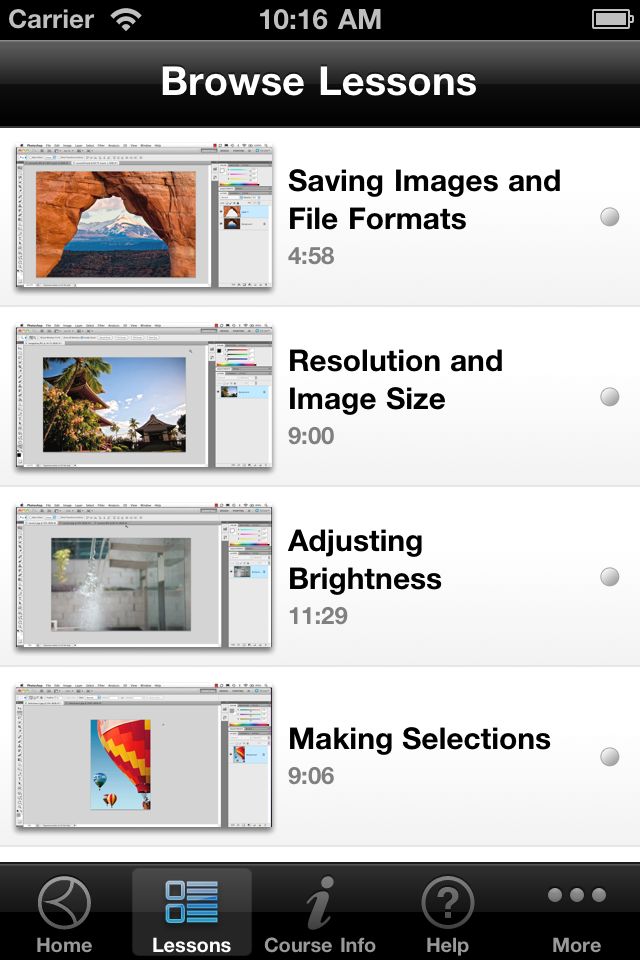Tap the More three-dots icon
The height and width of the screenshot is (960, 640).
pos(576,895)
